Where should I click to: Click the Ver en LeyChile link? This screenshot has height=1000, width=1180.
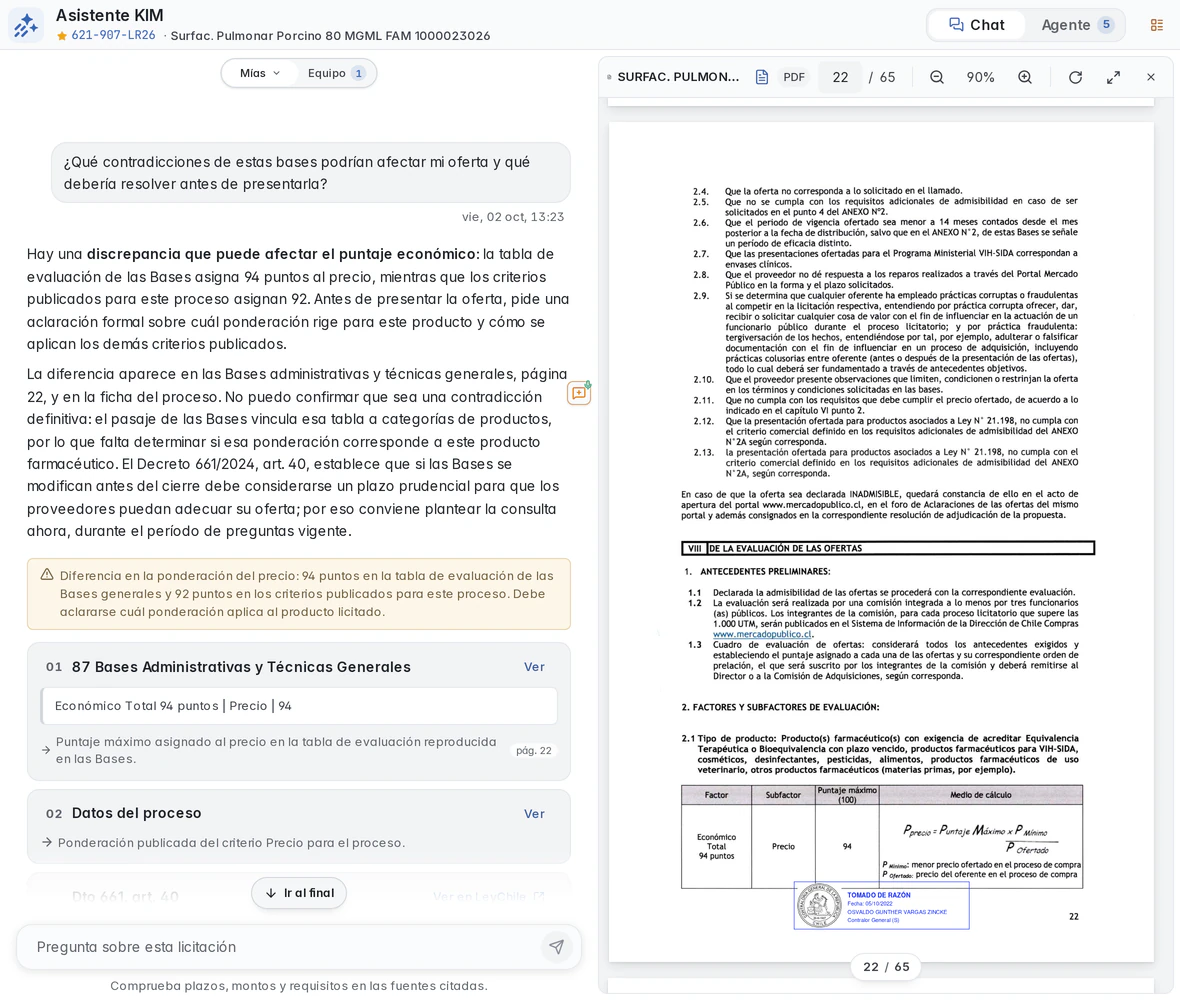click(x=488, y=896)
